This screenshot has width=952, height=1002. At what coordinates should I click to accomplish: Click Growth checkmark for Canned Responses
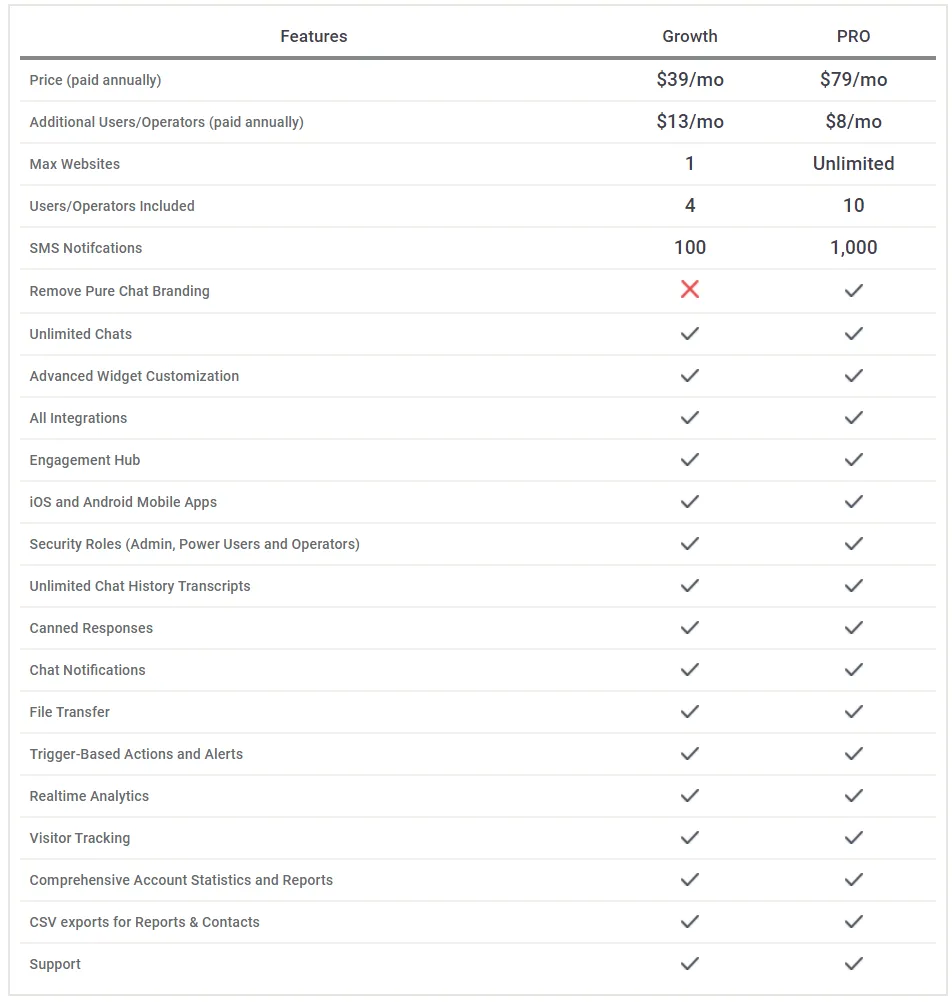click(689, 628)
